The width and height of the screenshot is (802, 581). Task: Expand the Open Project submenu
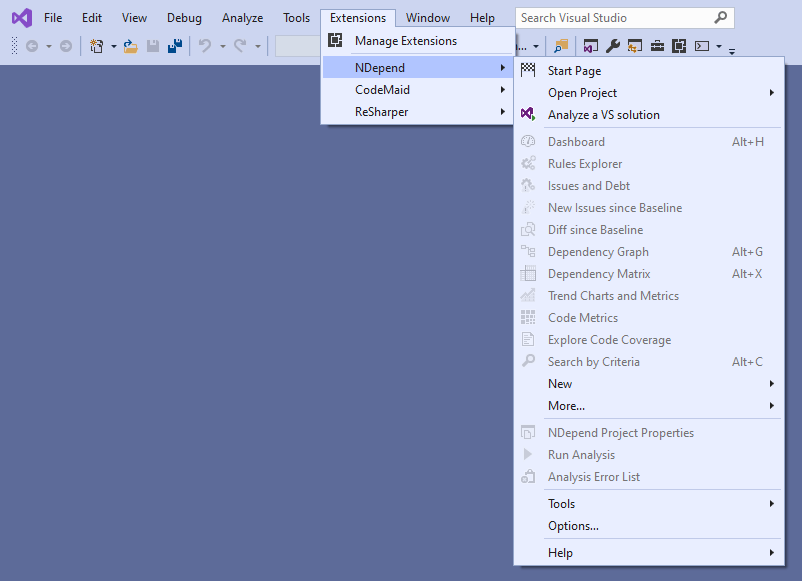[x=649, y=93]
